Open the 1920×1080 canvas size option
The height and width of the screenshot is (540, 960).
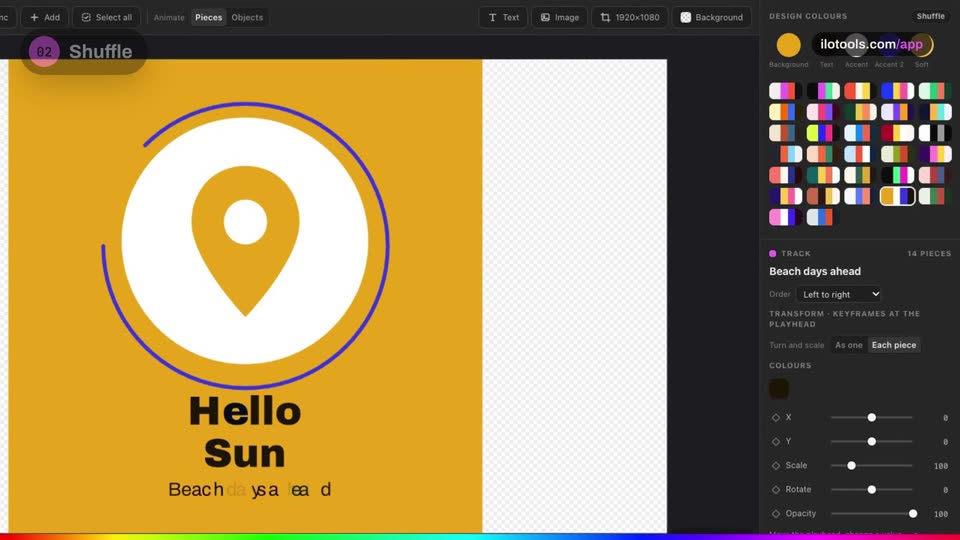(630, 17)
